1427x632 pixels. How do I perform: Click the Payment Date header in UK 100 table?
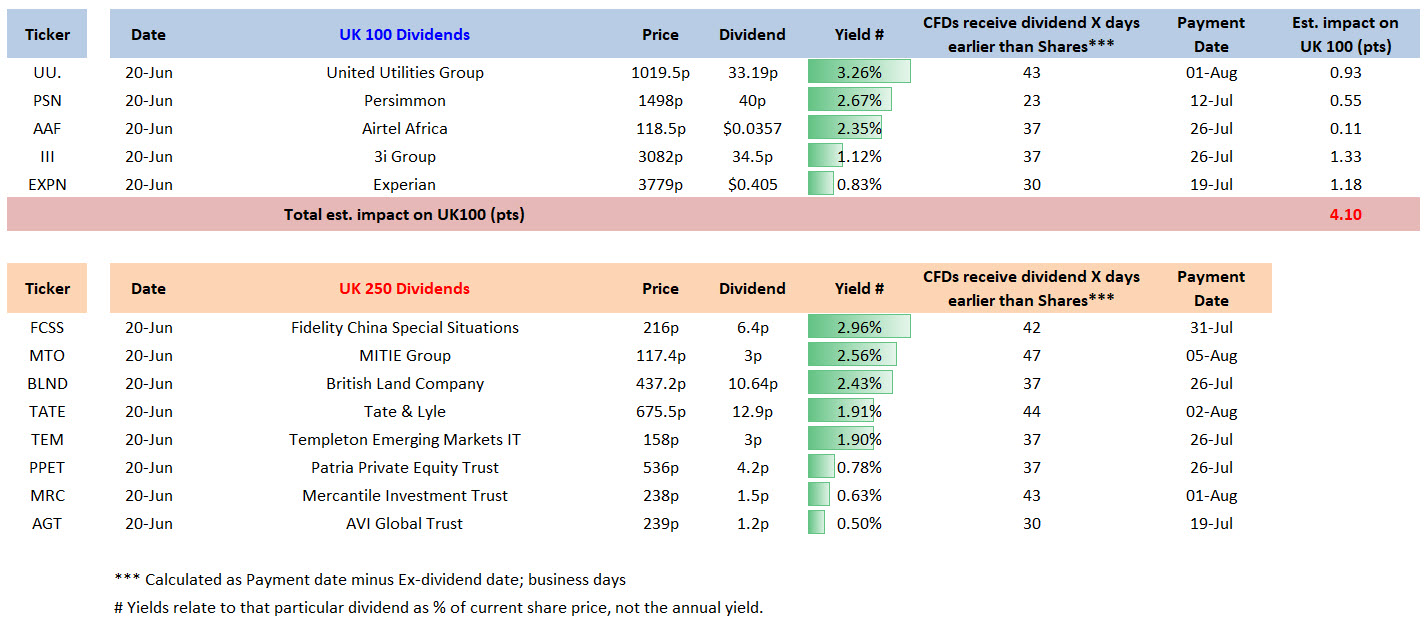point(1211,35)
